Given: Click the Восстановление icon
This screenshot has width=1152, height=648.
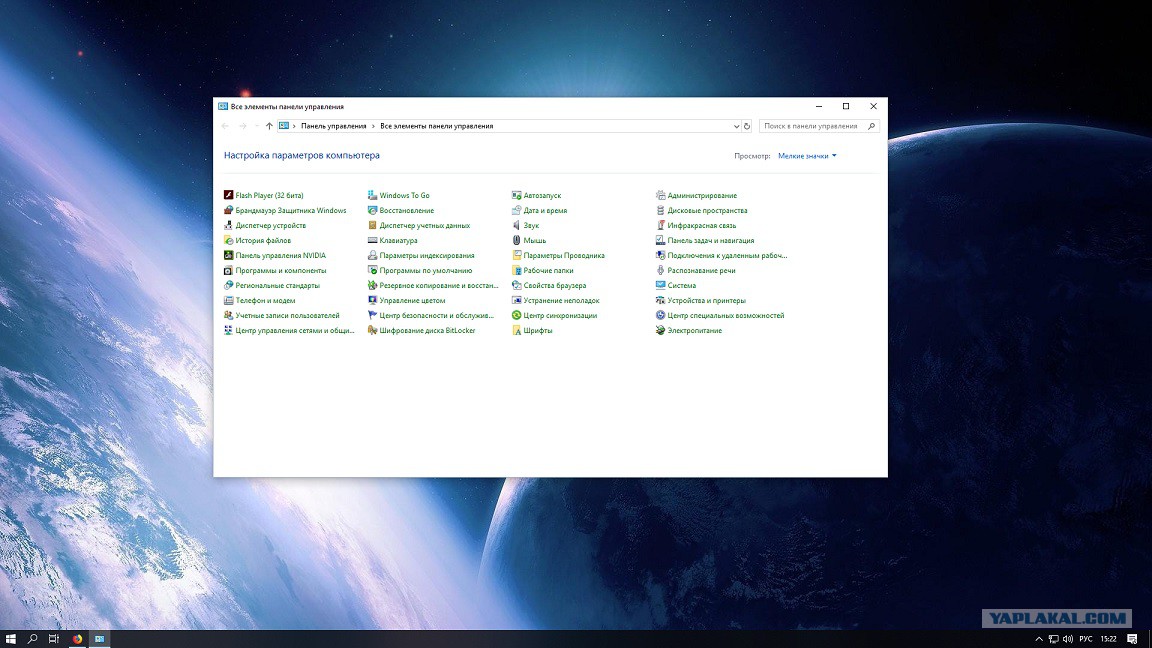Looking at the screenshot, I should click(372, 210).
